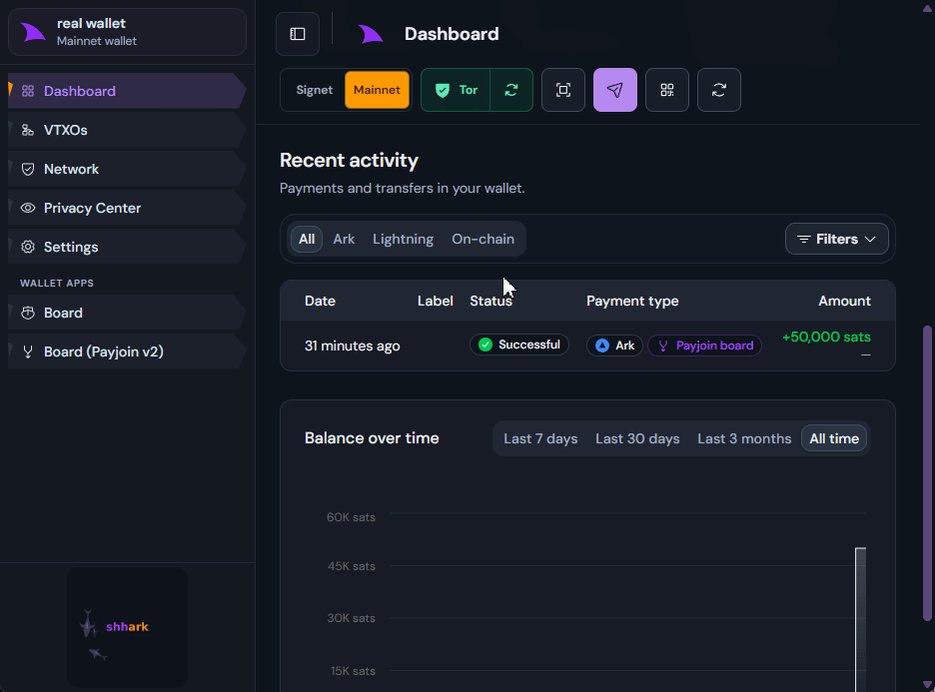Click the +50,000 sats amount
935x692 pixels.
click(826, 337)
